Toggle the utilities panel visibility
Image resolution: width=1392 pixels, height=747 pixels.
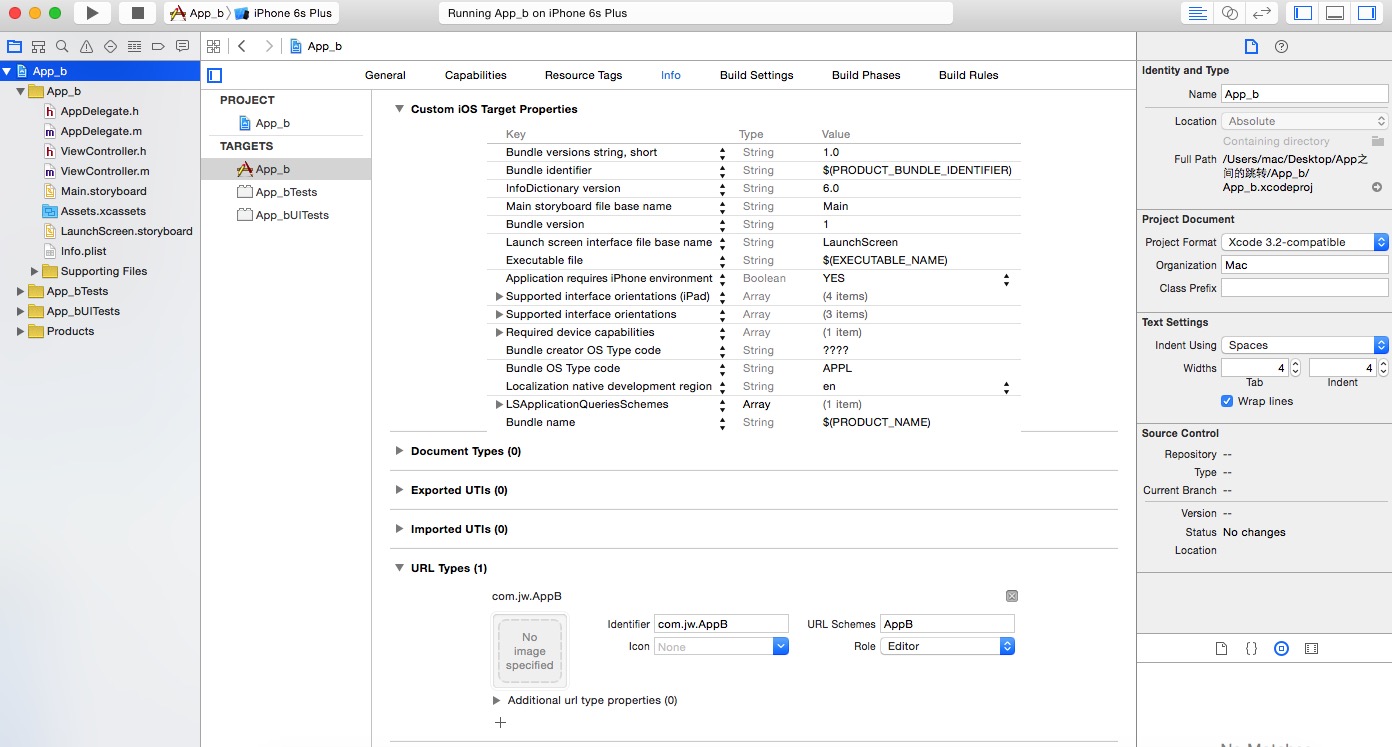1365,13
